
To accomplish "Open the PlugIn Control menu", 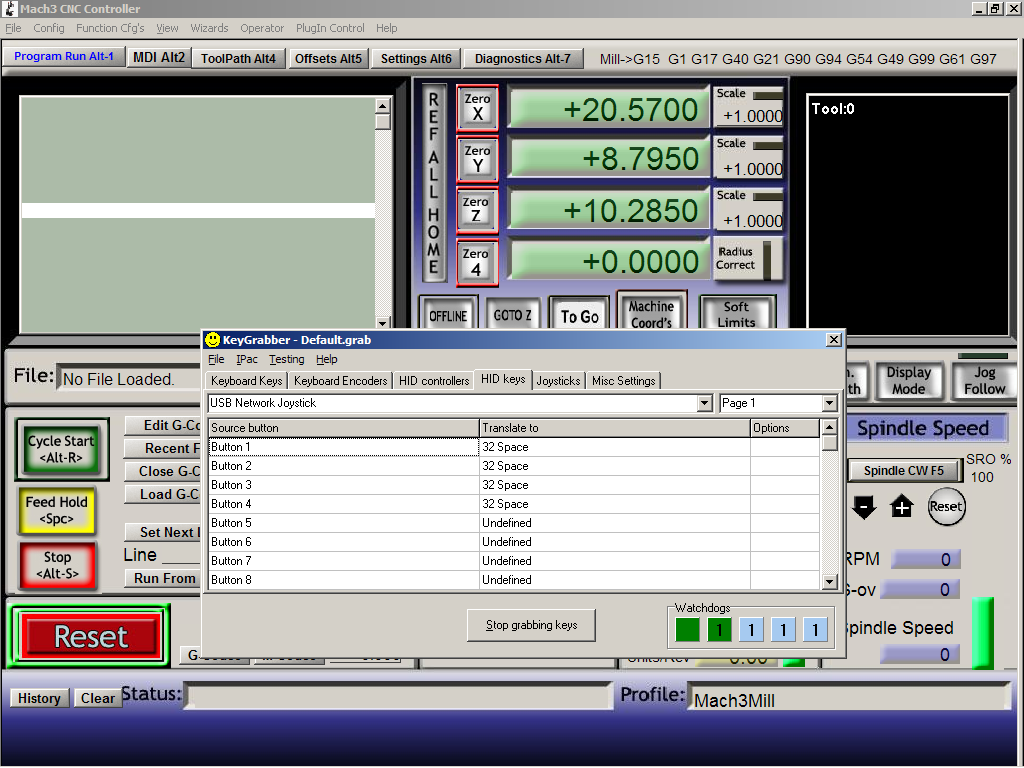I will pos(330,28).
